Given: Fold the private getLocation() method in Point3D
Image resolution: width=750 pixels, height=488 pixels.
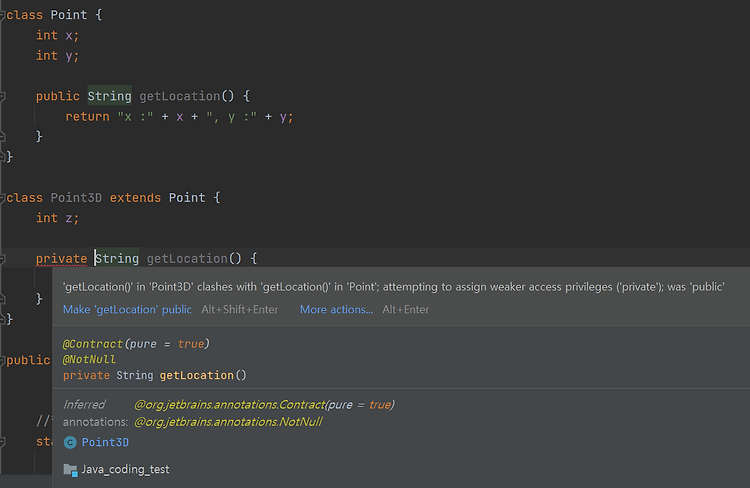Looking at the screenshot, I should pos(2,259).
